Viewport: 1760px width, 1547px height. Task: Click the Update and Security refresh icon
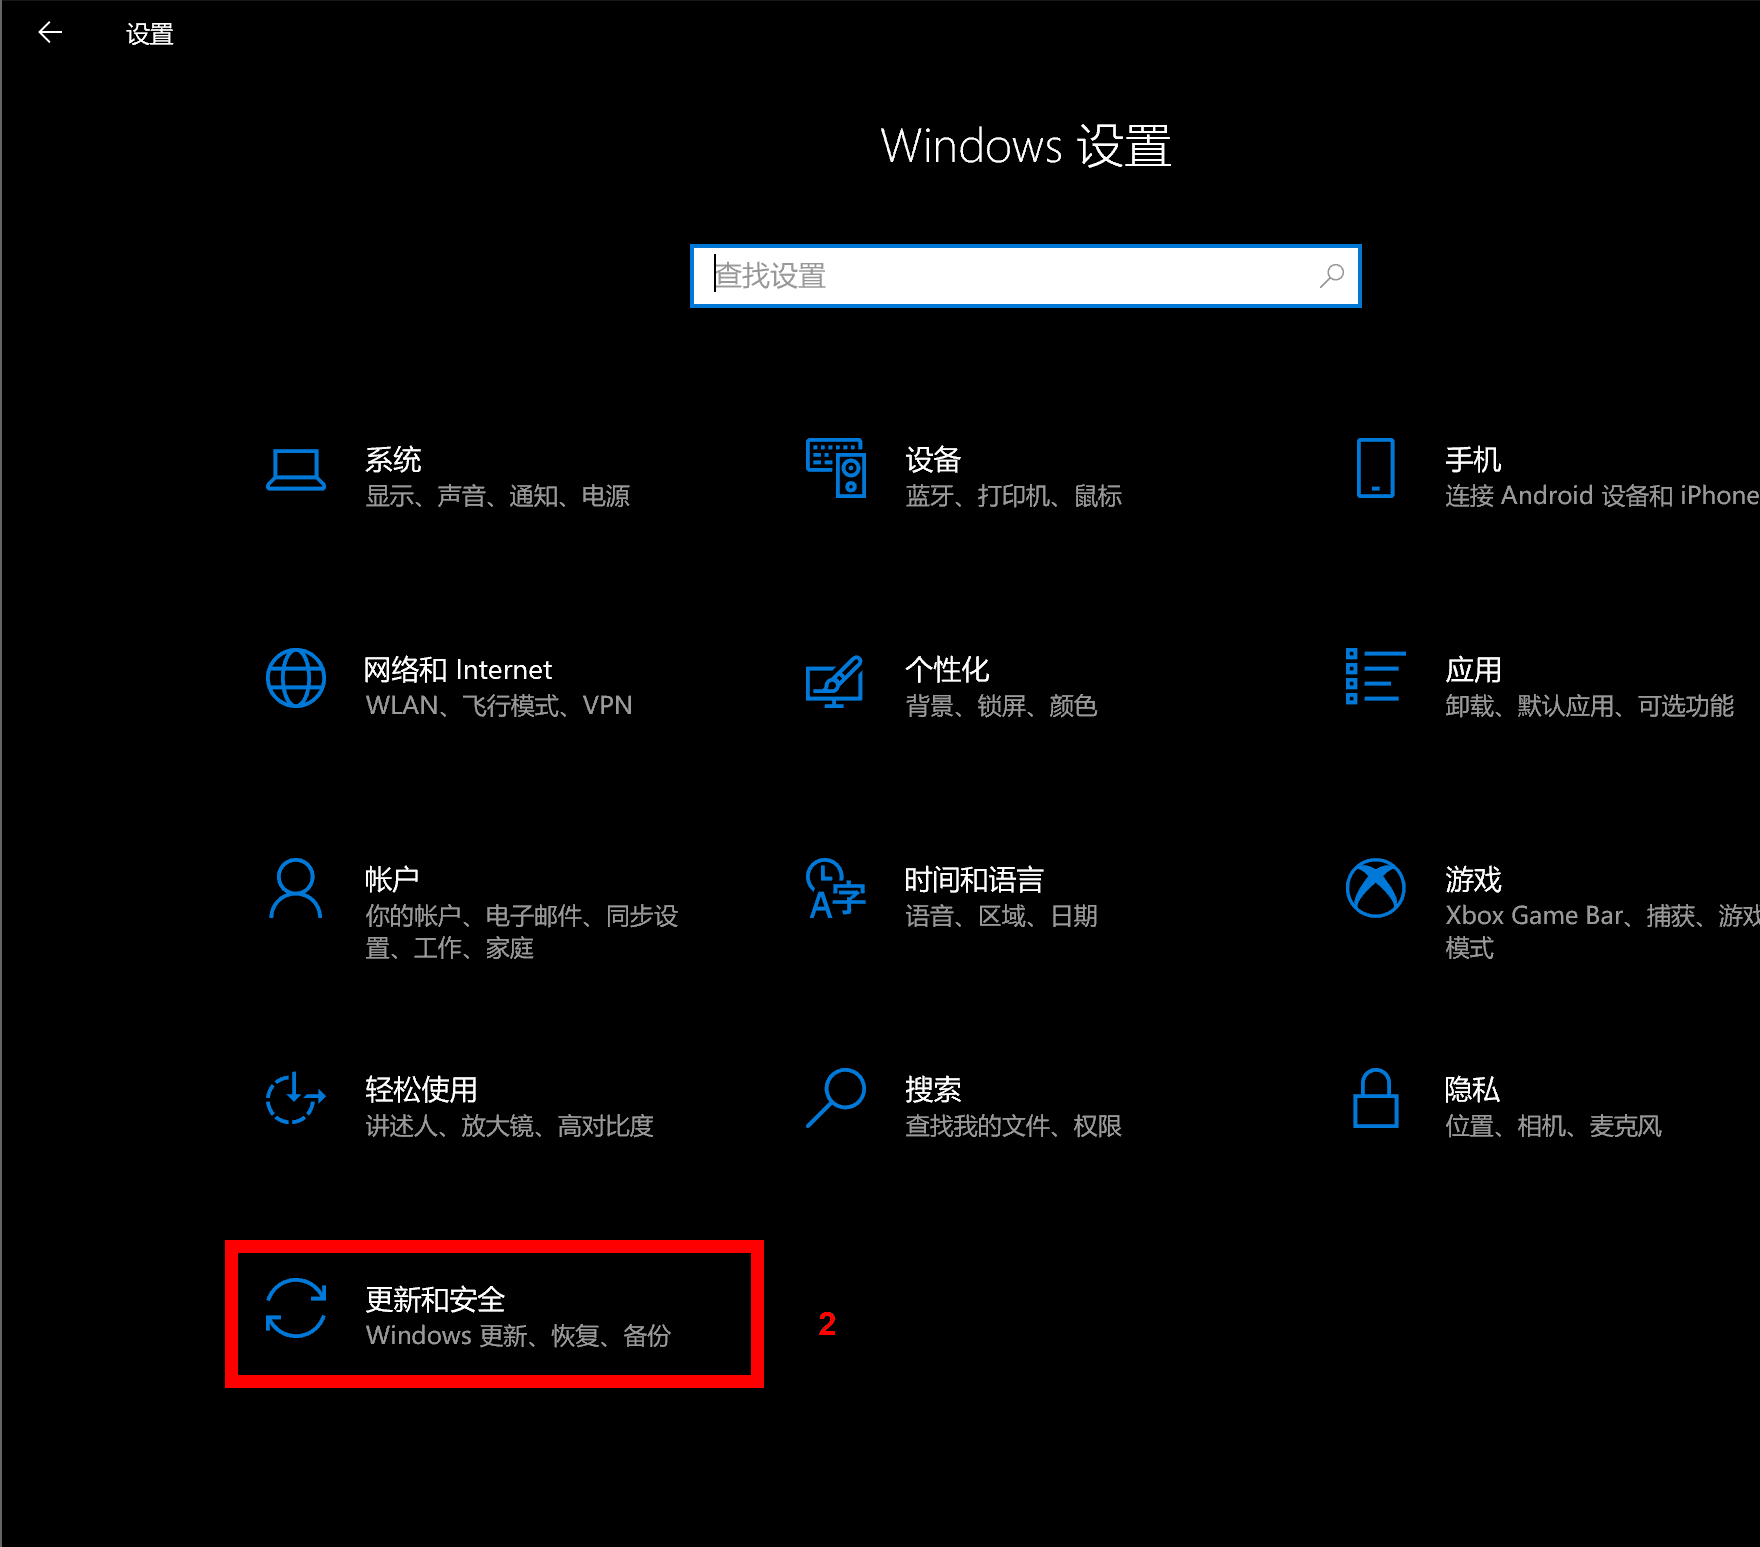[296, 1308]
